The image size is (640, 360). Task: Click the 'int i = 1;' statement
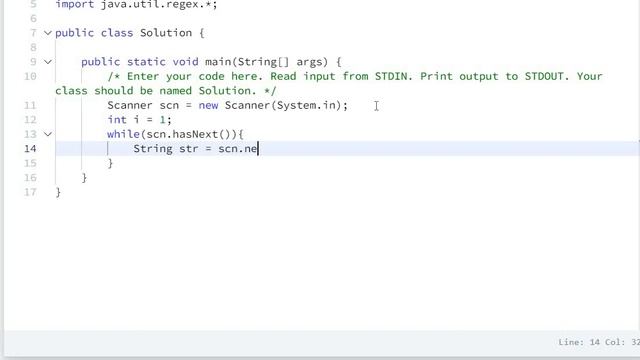tap(139, 120)
